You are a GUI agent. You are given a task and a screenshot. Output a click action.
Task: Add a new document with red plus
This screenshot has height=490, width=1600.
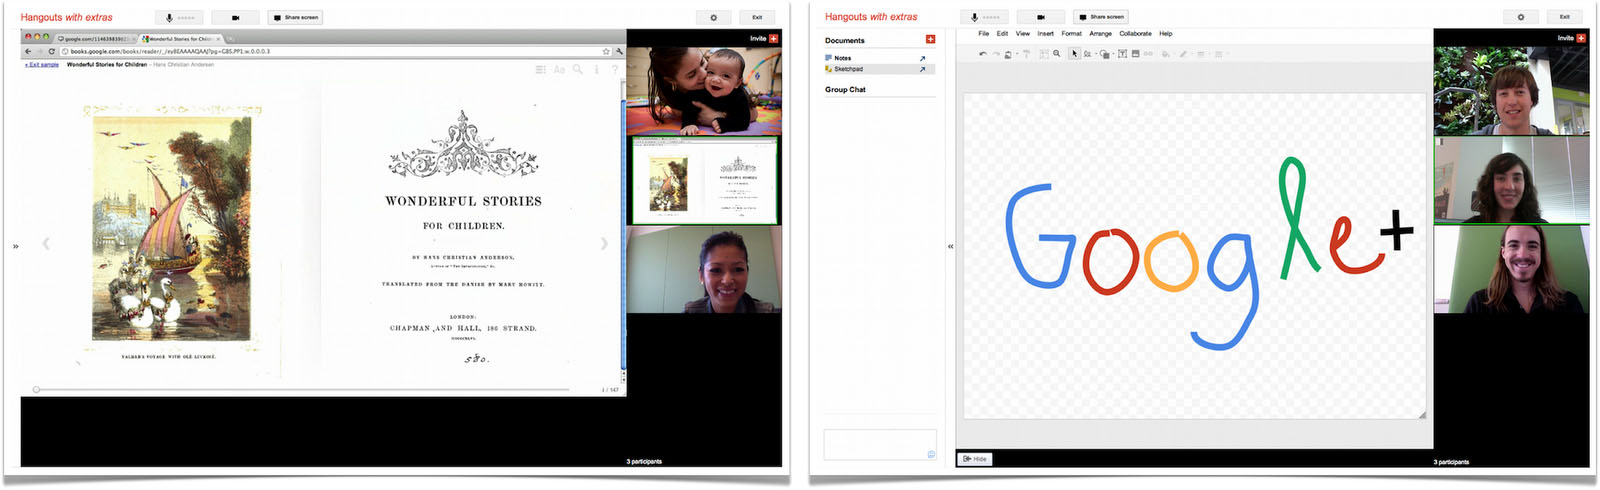coord(930,40)
